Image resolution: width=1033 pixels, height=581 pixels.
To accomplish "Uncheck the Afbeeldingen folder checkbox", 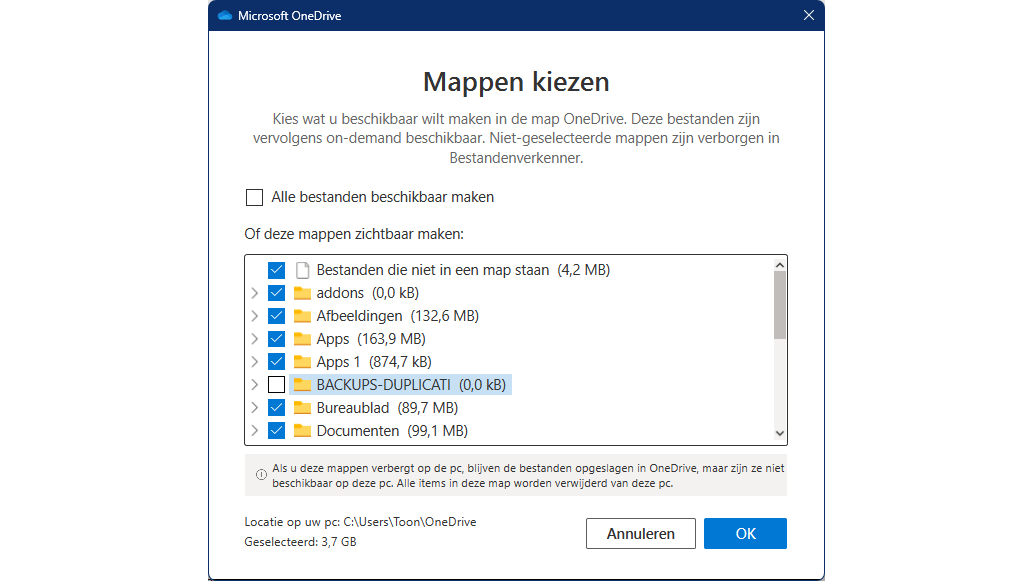I will click(277, 316).
